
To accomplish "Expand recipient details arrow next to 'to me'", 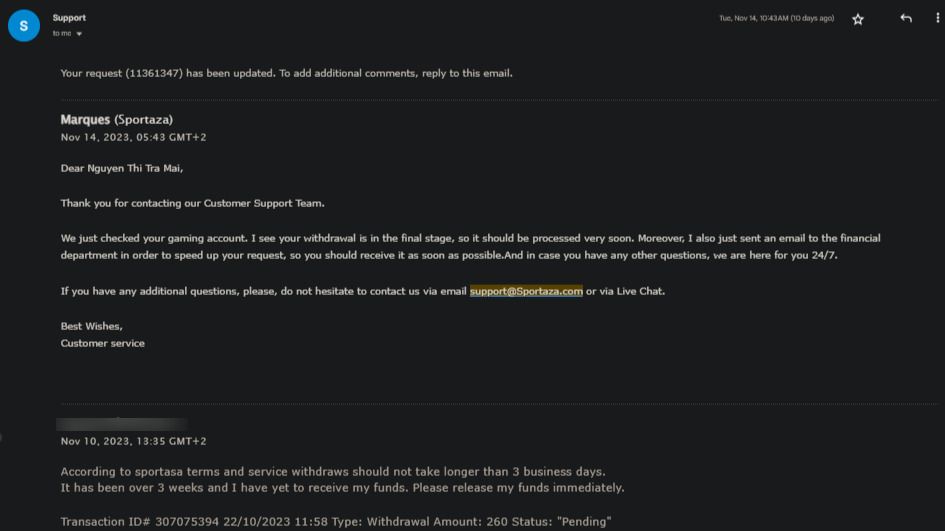I will click(x=79, y=34).
